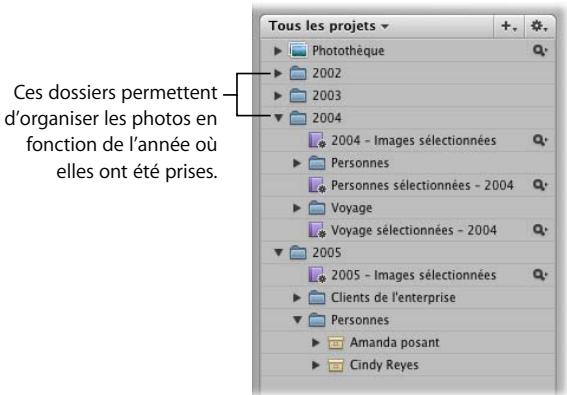567x395 pixels.
Task: Open the 2004 – Images sélectionnées search magnifier
Action: point(540,140)
